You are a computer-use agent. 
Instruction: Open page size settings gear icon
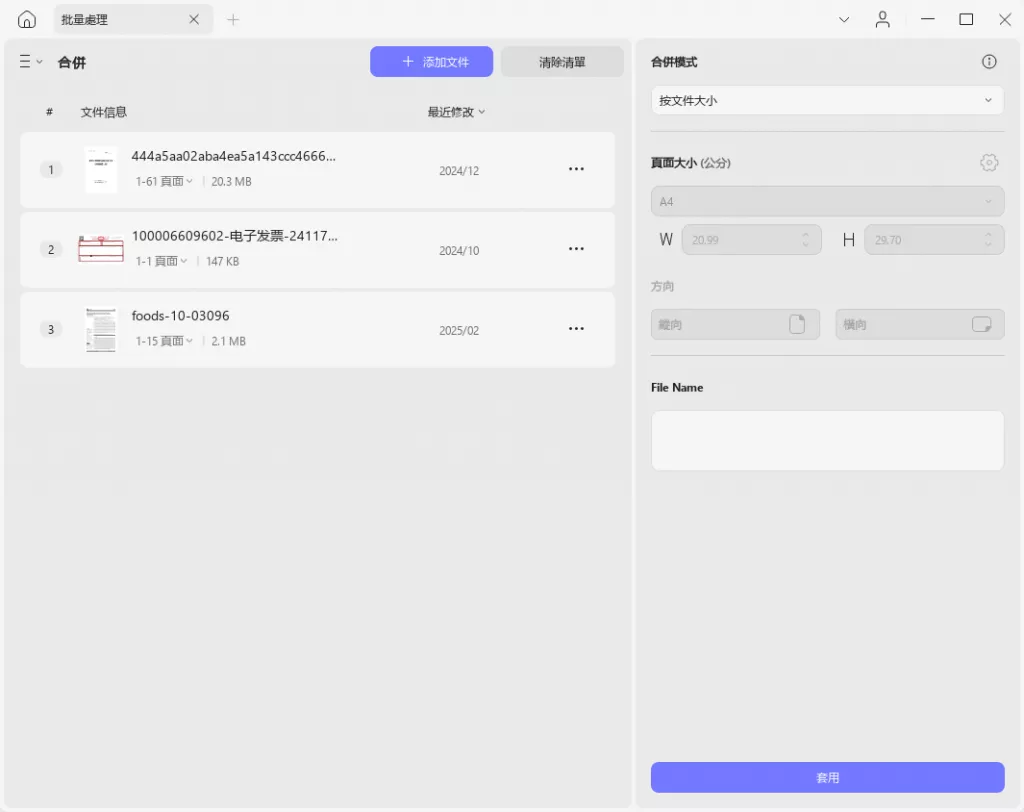tap(989, 163)
